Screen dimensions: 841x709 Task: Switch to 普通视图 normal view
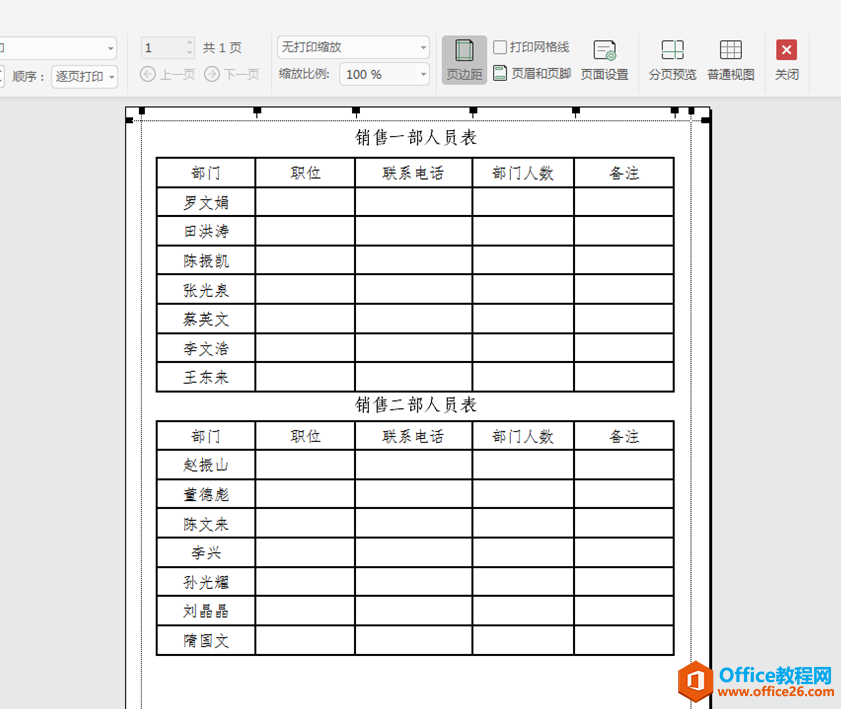click(x=731, y=60)
